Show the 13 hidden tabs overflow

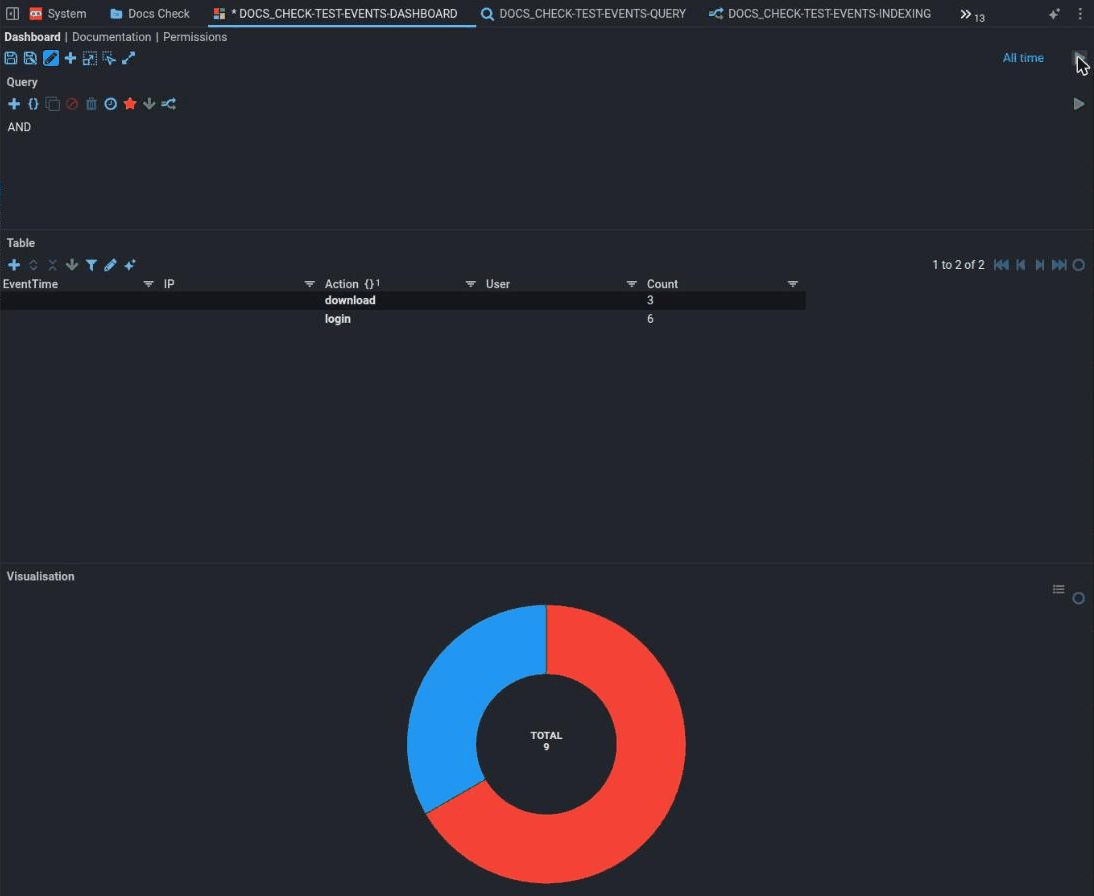[972, 15]
